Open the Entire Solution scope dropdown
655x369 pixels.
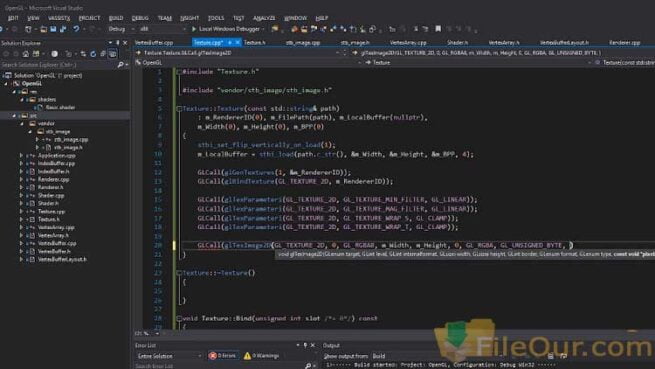[x=168, y=356]
